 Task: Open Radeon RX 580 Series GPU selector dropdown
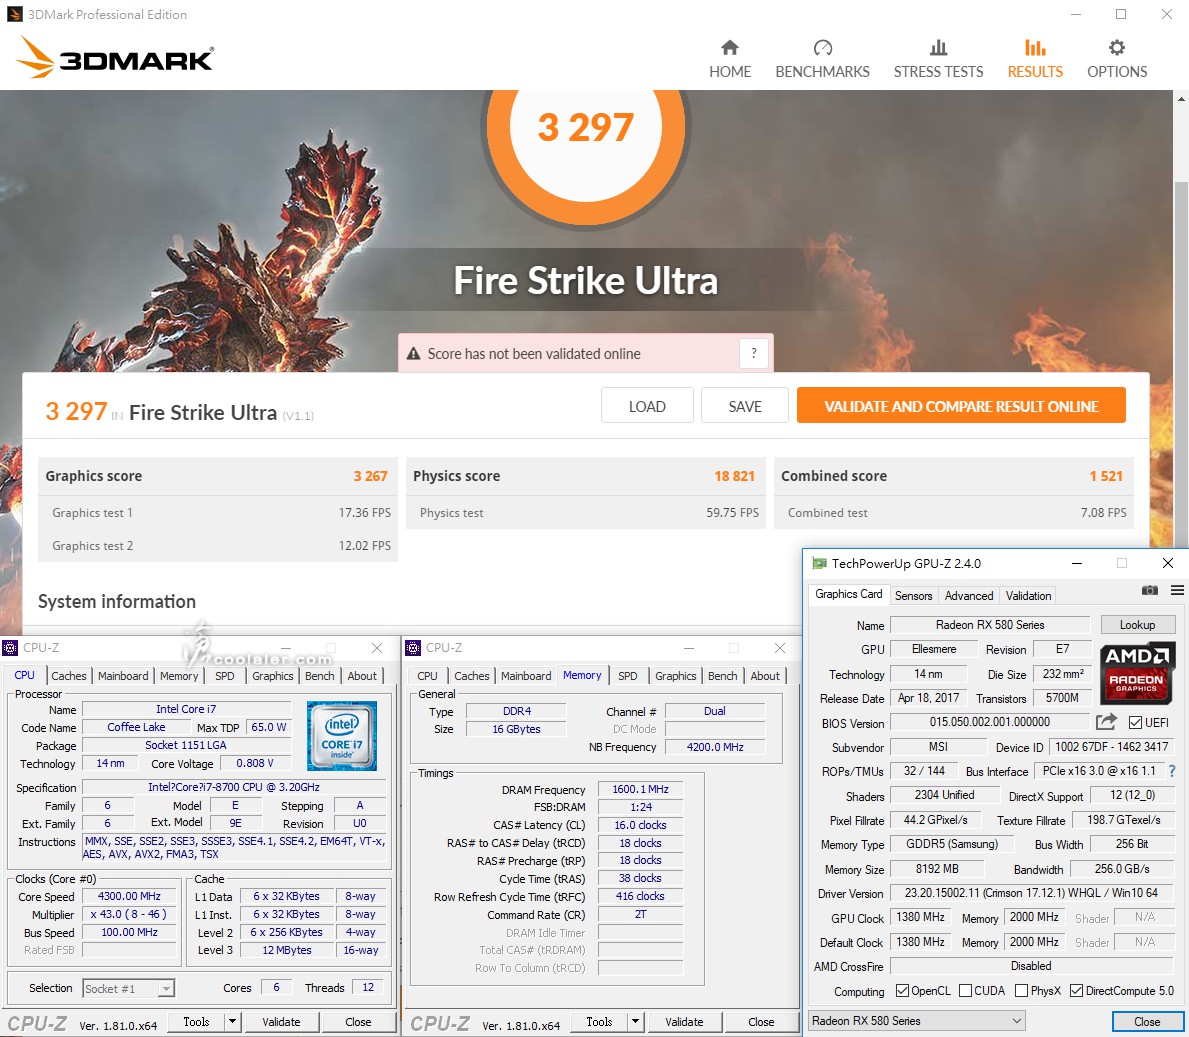[x=917, y=1021]
